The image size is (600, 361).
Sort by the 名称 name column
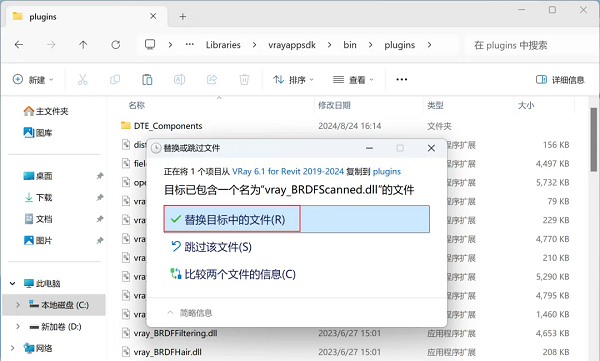tap(137, 105)
